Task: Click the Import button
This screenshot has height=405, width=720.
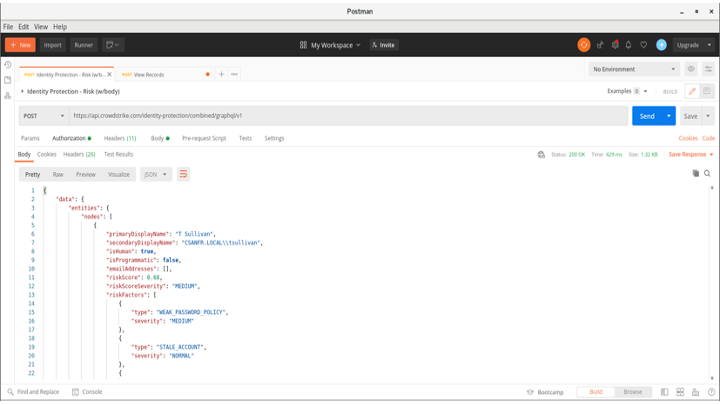Action: pyautogui.click(x=52, y=45)
